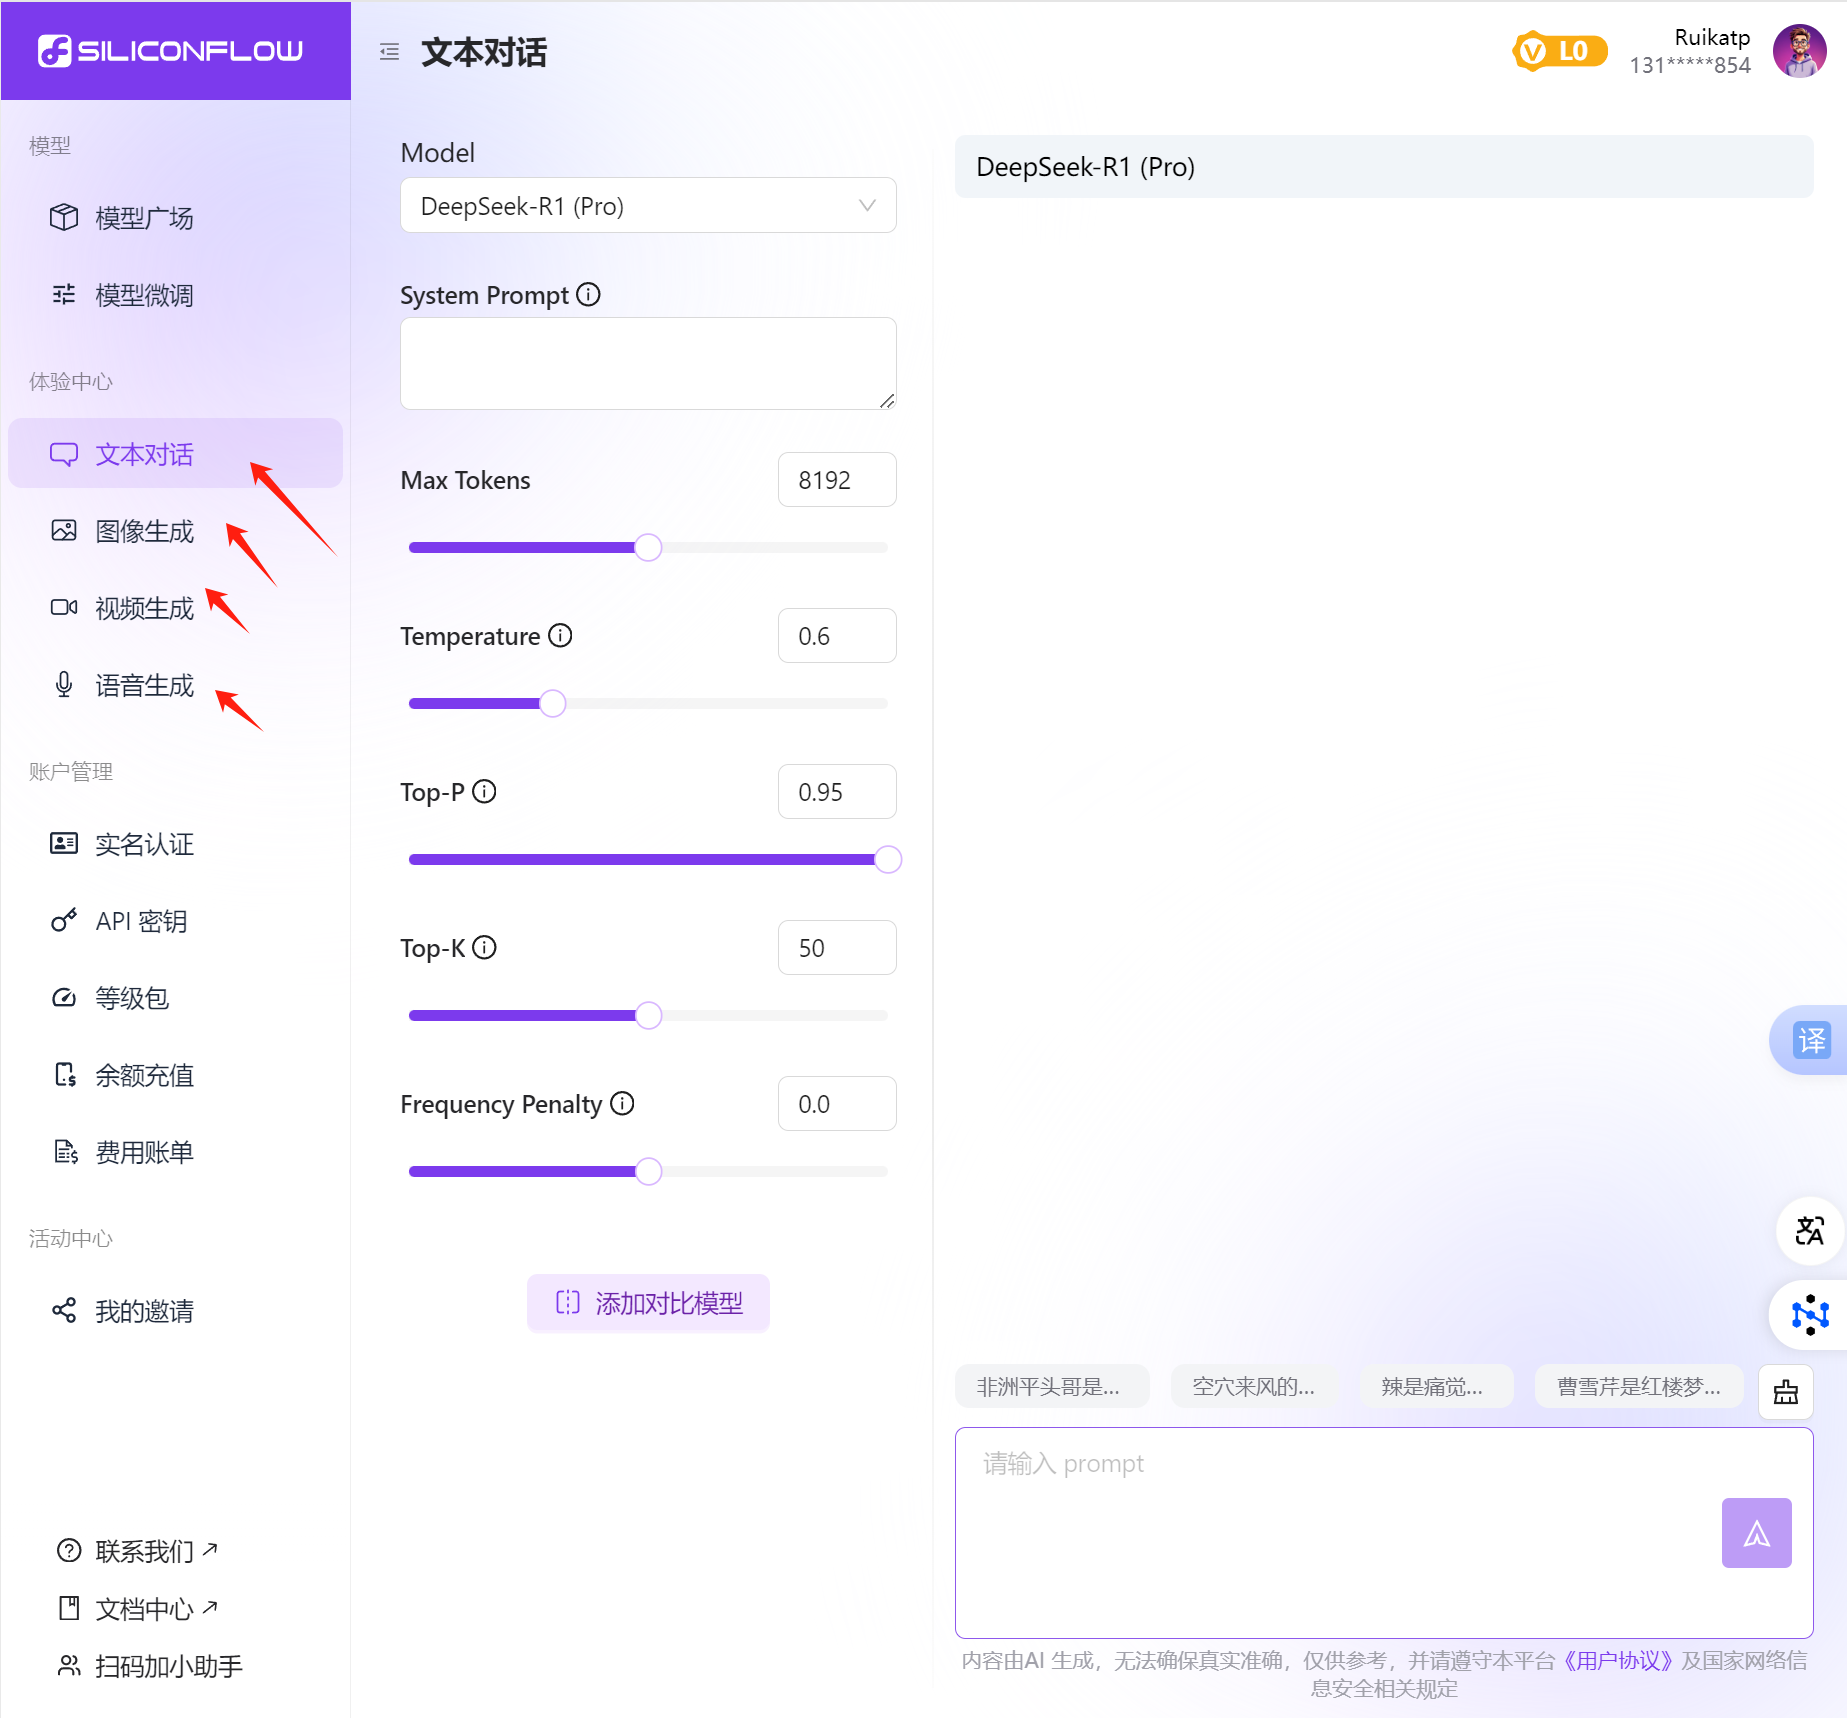Click the 费用账单 bill icon
The width and height of the screenshot is (1847, 1718).
click(x=64, y=1152)
